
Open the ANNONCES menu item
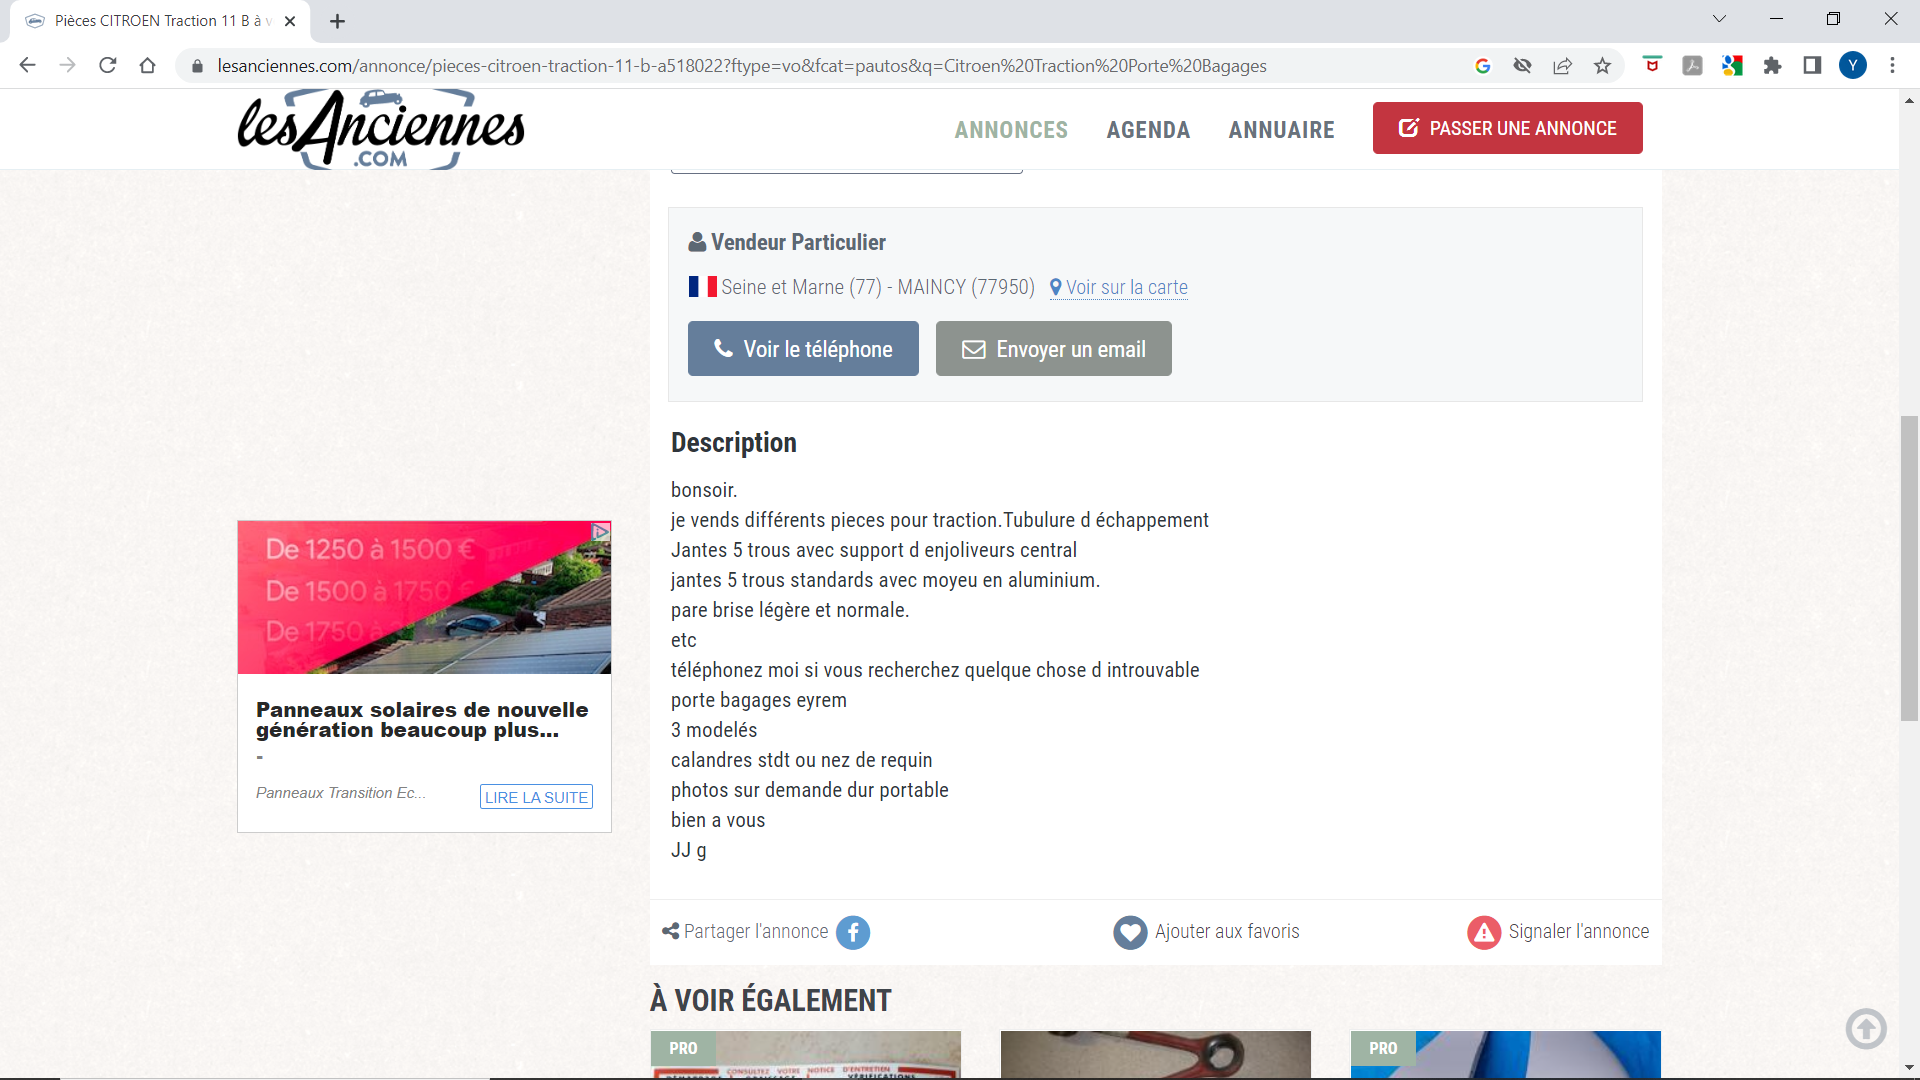tap(1010, 130)
